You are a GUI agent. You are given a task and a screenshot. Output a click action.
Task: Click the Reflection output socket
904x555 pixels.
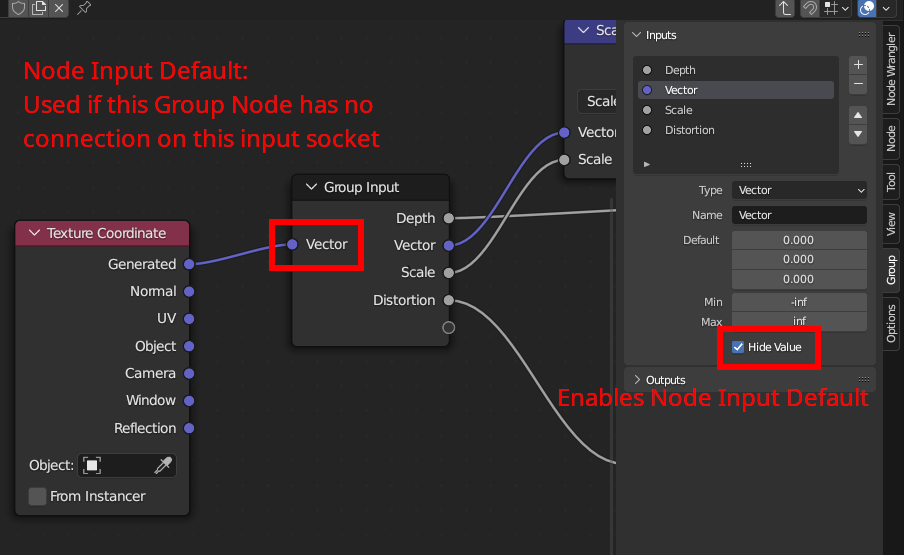[189, 428]
